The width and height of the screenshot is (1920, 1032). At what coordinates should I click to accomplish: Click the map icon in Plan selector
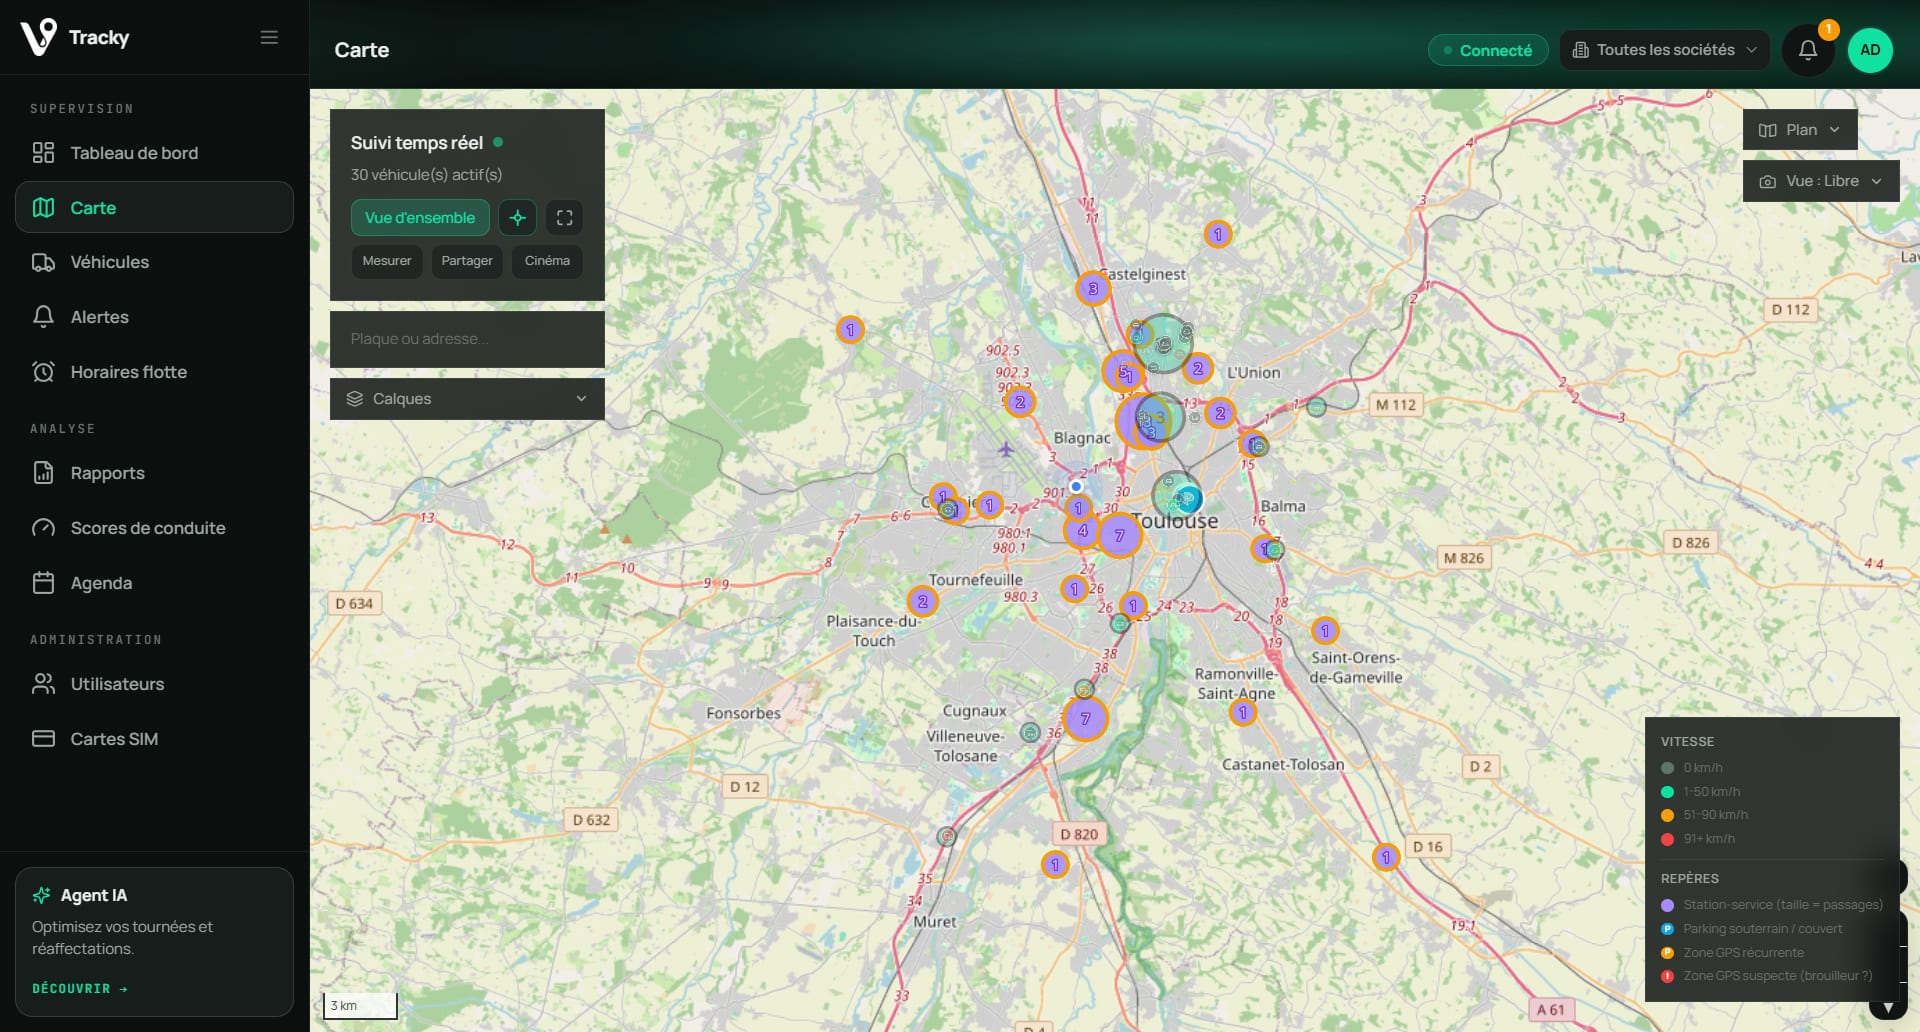click(1768, 131)
